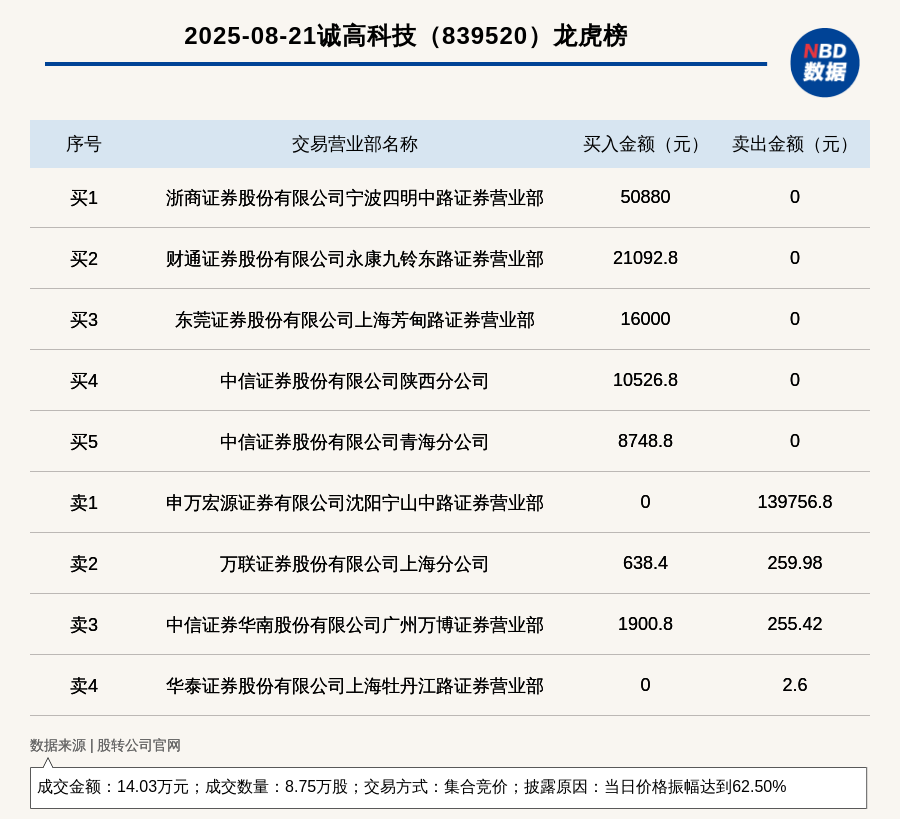
Task: Click the 成交金额 summary note box
Action: [x=448, y=787]
